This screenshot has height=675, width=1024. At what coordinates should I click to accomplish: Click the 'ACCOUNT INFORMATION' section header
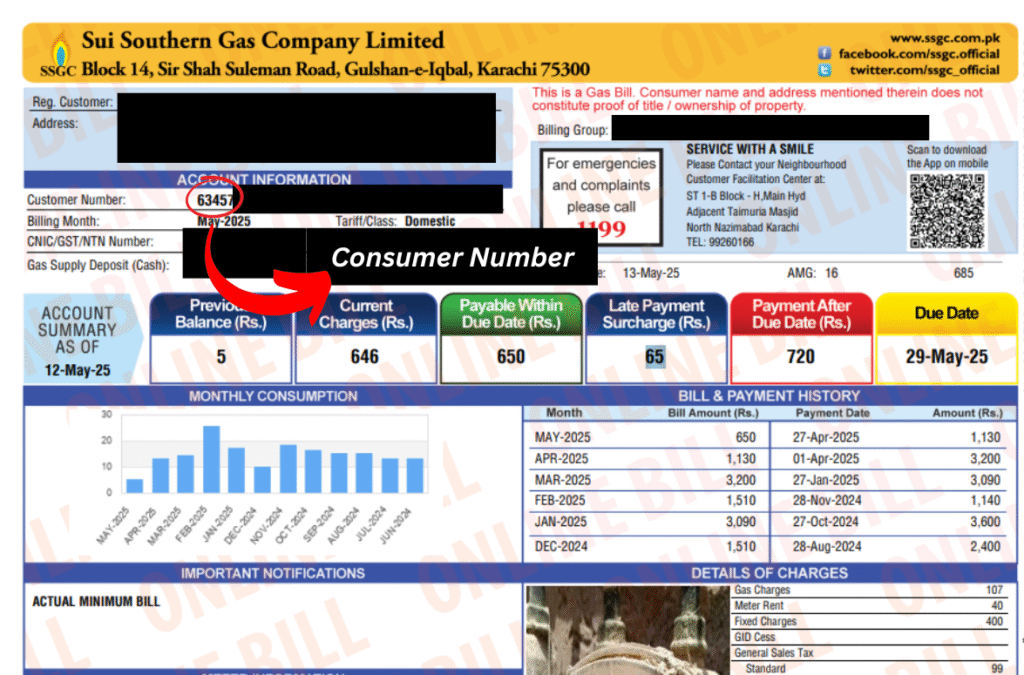coord(264,180)
